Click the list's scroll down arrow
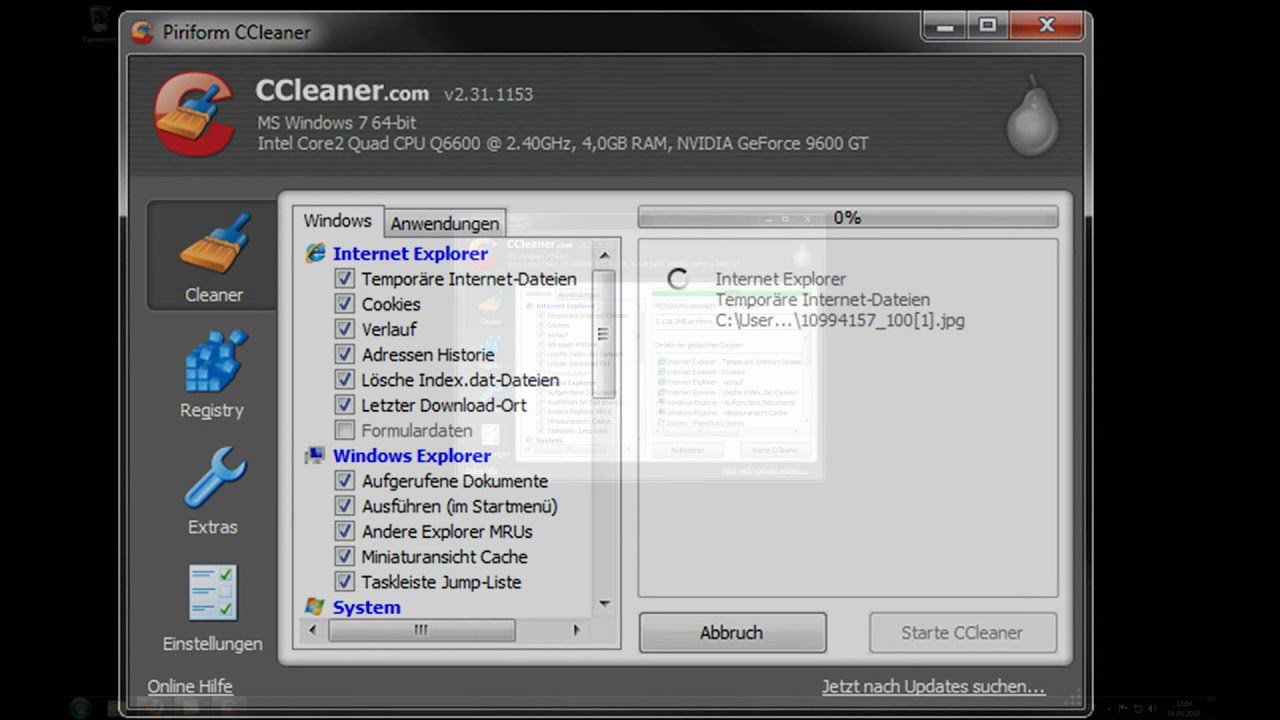 (604, 603)
